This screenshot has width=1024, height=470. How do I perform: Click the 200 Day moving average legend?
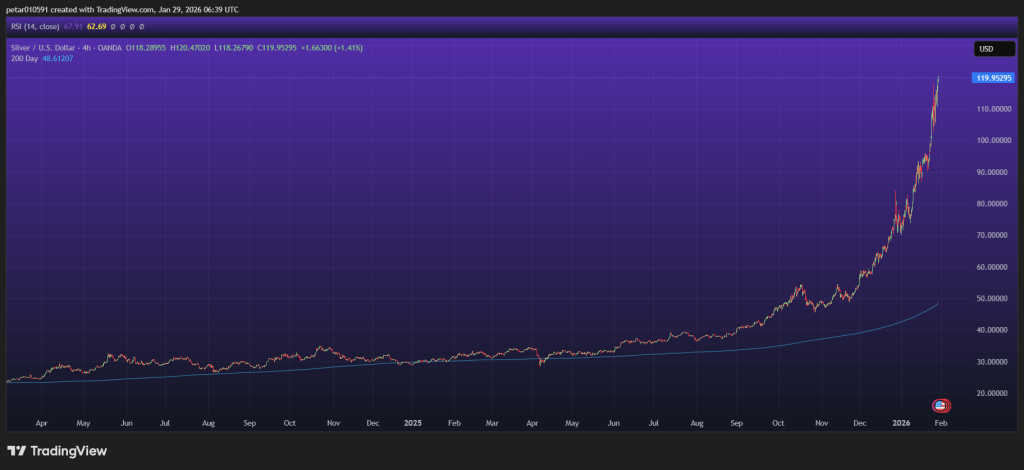click(x=23, y=59)
